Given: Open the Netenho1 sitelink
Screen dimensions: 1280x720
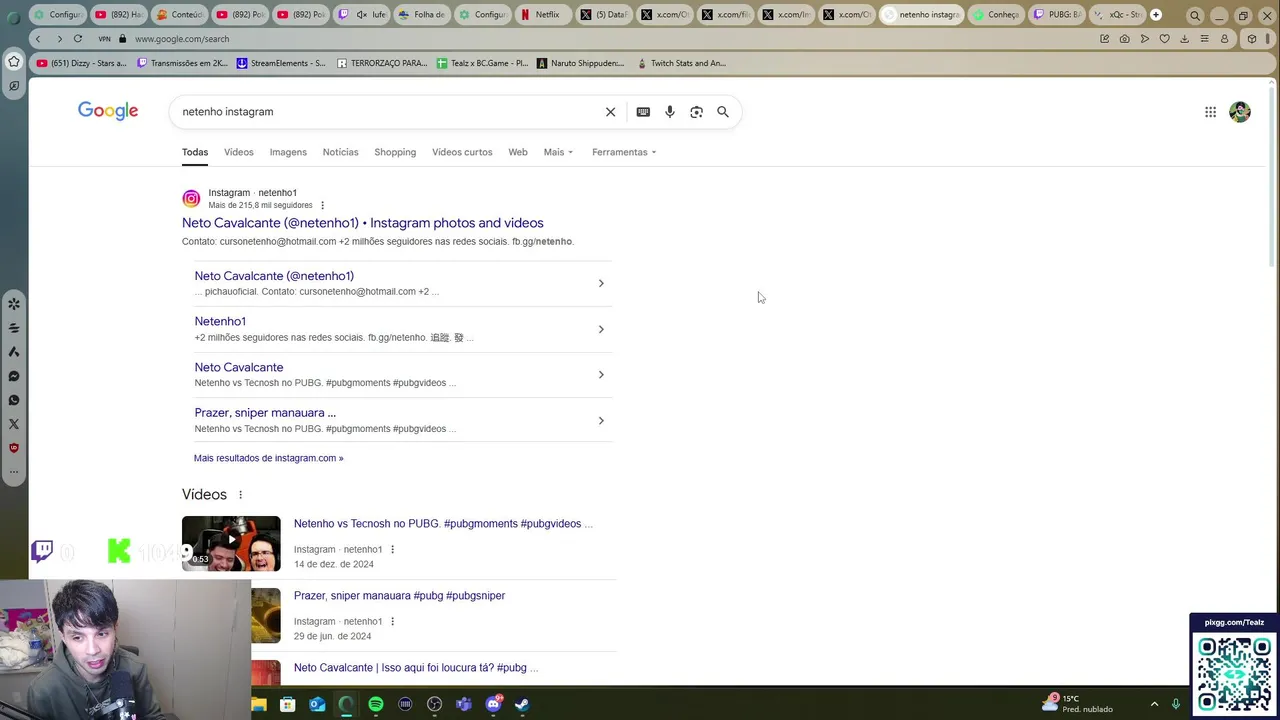Looking at the screenshot, I should 220,321.
